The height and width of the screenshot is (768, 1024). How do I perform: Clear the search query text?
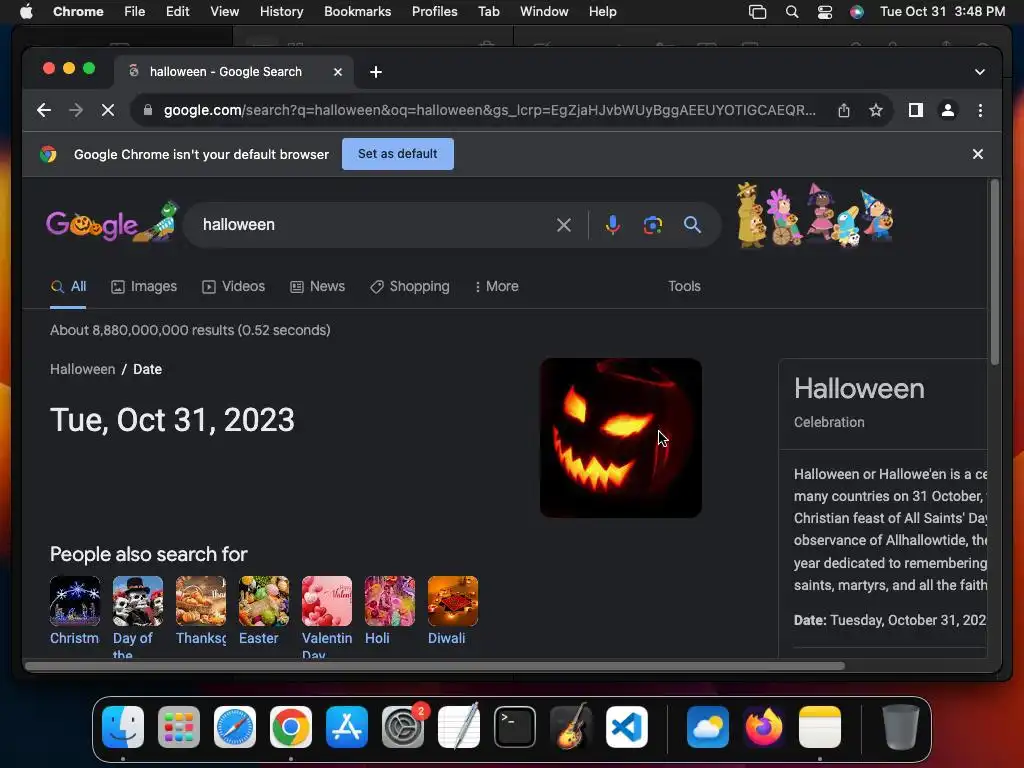[564, 225]
